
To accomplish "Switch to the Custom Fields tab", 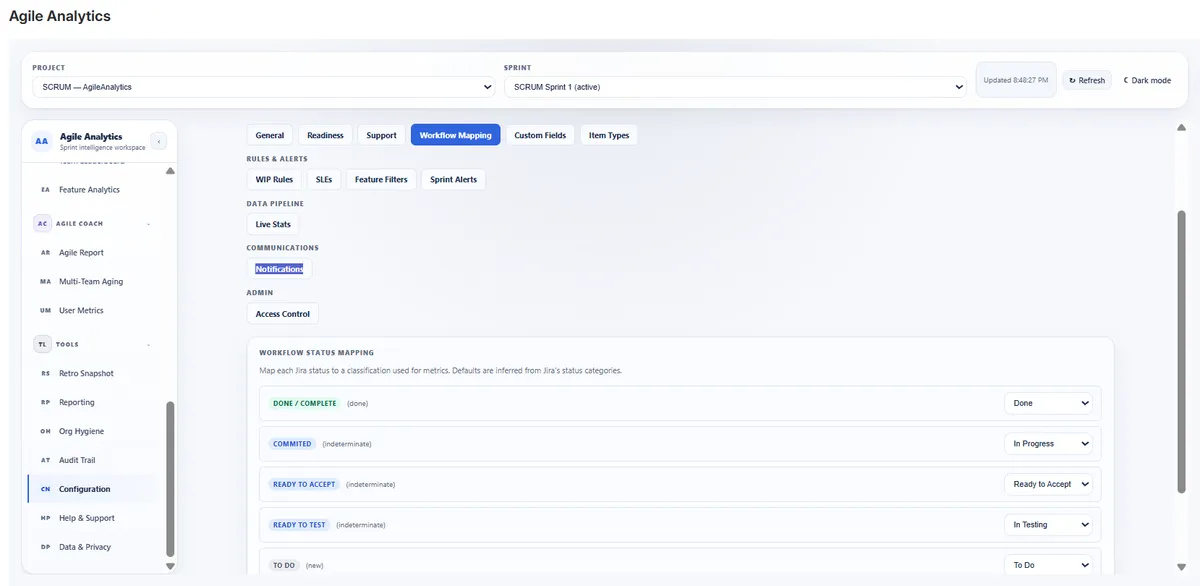I will 540,135.
